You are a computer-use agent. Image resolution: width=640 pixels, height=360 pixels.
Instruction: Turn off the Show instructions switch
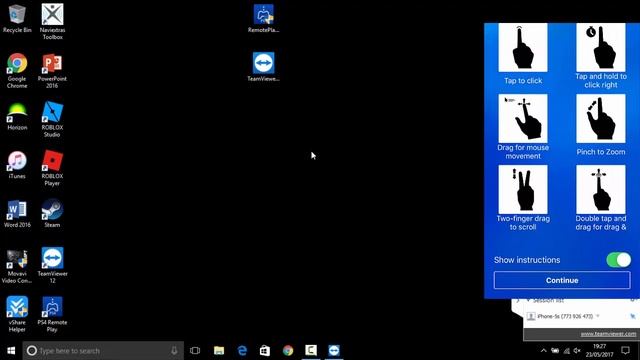(x=618, y=260)
